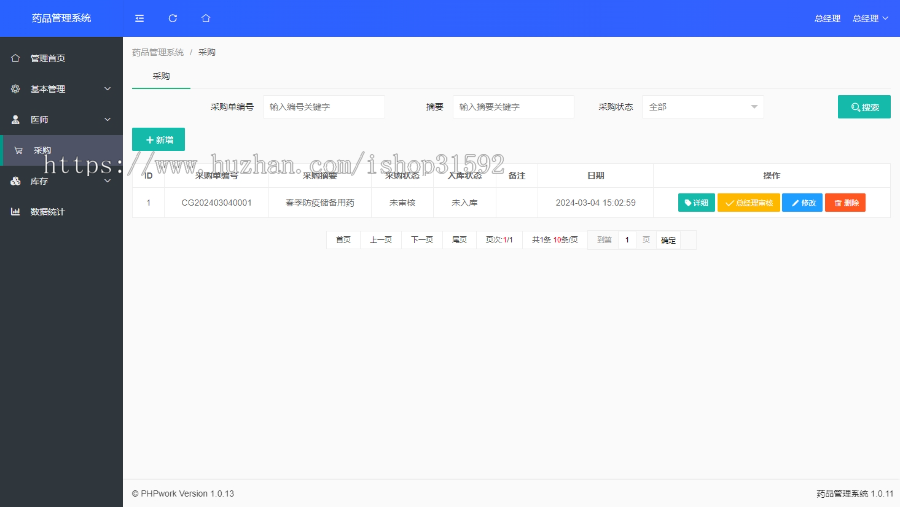Screen dimensions: 900x507
Task: Click the 总经理审核 button
Action: click(748, 203)
